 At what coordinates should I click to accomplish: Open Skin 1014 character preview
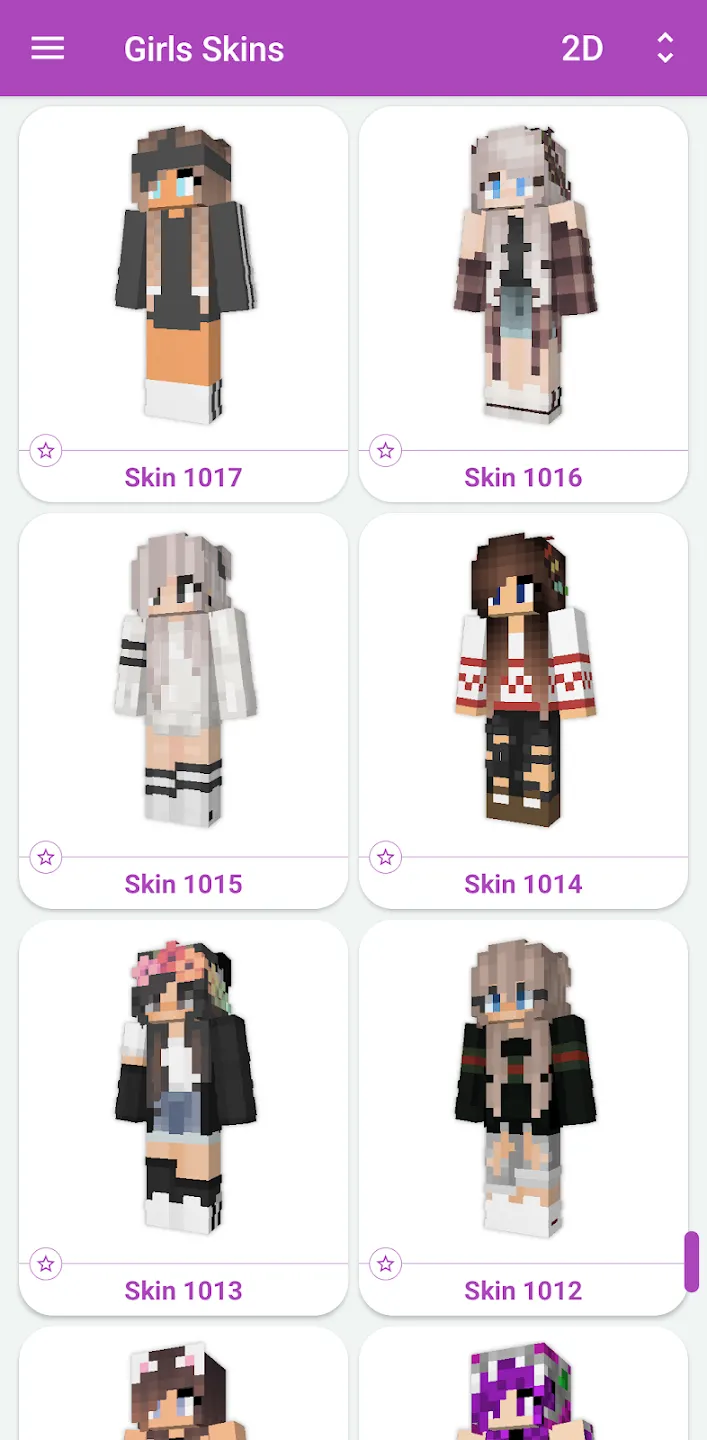coord(524,680)
